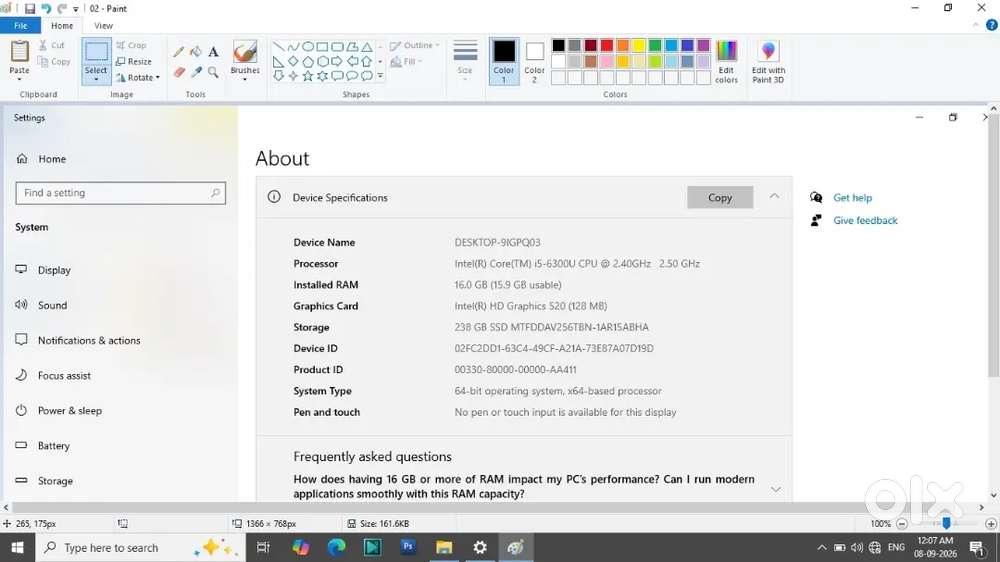This screenshot has height=562, width=1000.
Task: Launch Microsoft Edge from the taskbar
Action: click(337, 547)
